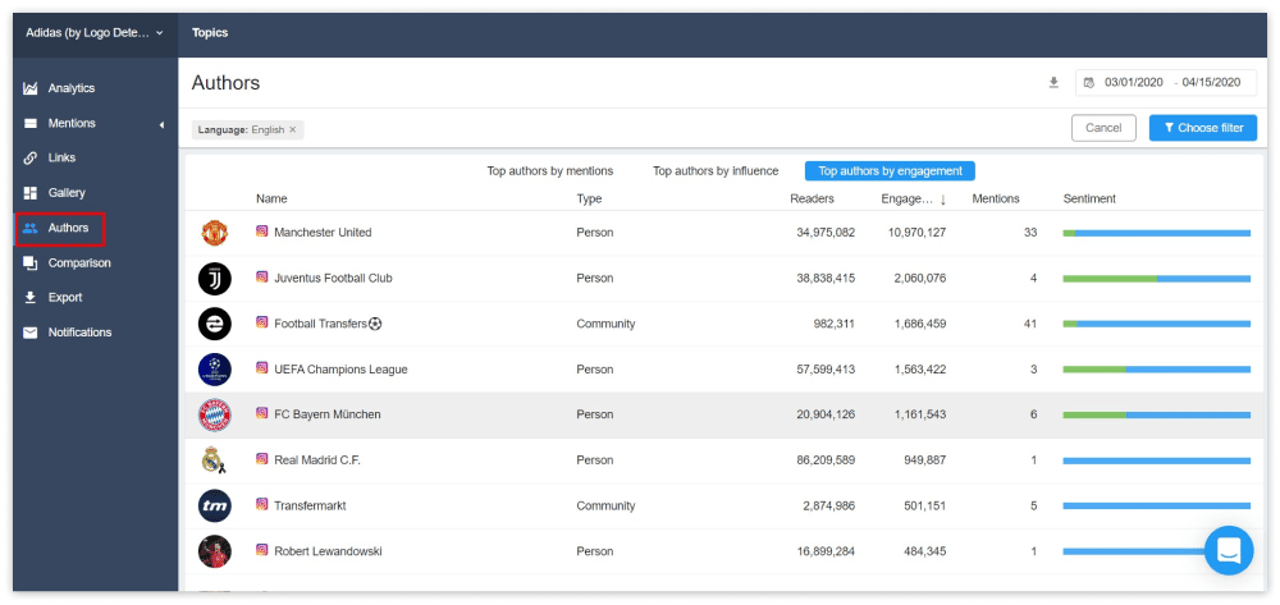Viewport: 1280px width, 605px height.
Task: Open the date range picker
Action: (x=1165, y=83)
